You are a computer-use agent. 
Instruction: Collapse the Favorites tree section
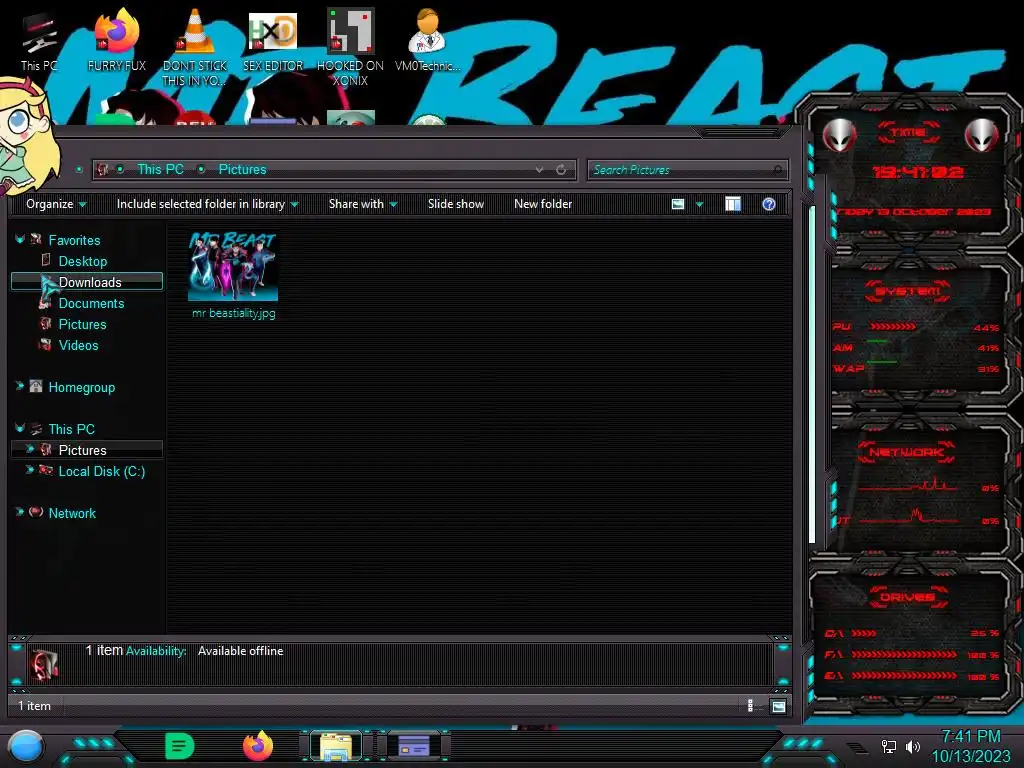pyautogui.click(x=20, y=240)
